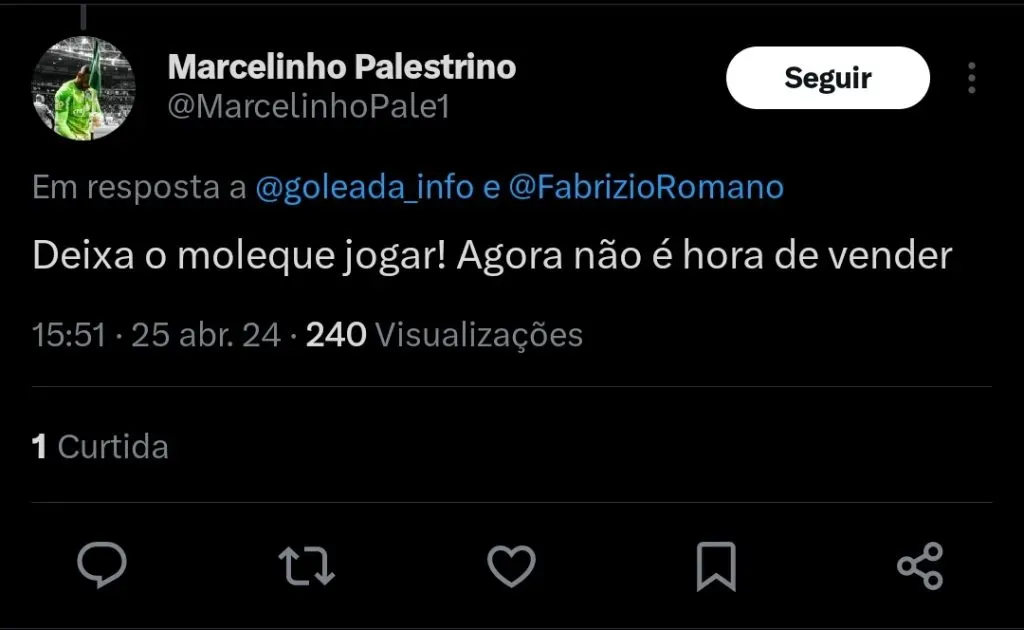Click the @MarcelinhoPale1 handle
The width and height of the screenshot is (1024, 630).
pyautogui.click(x=308, y=107)
